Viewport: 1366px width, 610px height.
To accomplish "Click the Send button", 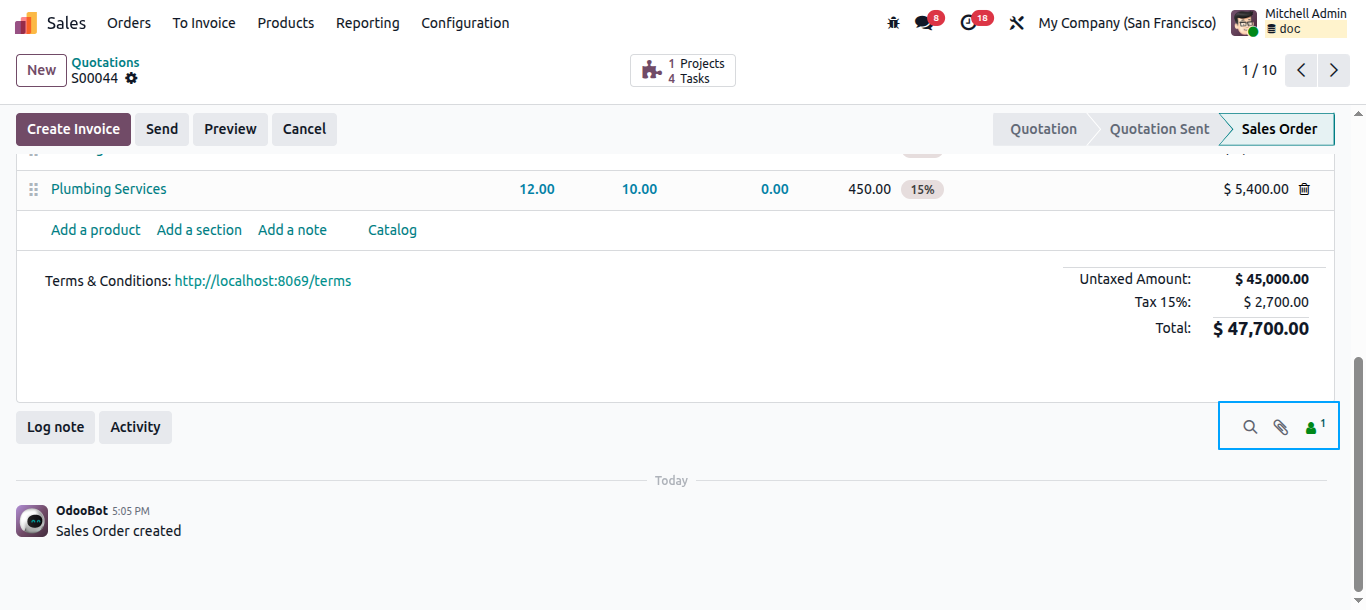I will [x=162, y=129].
